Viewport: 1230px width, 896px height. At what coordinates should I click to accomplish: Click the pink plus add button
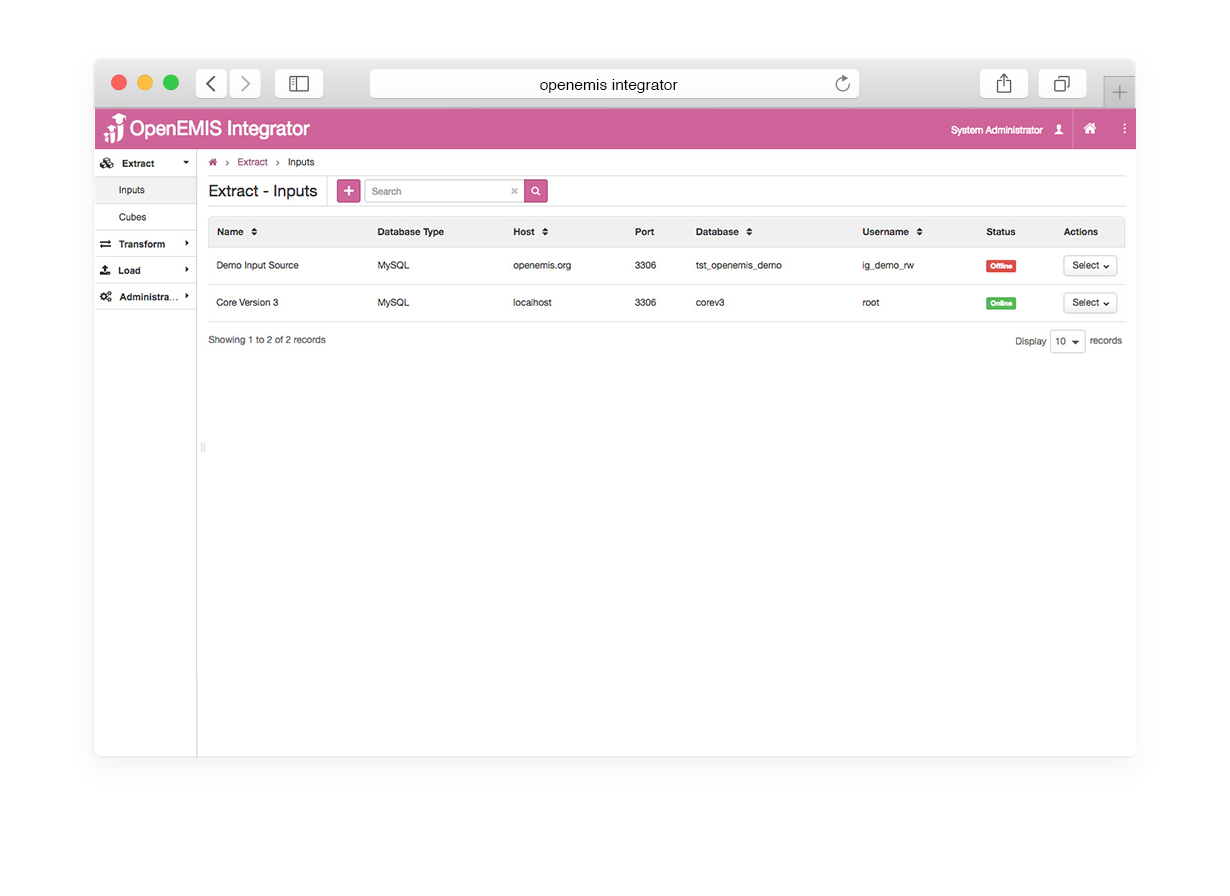tap(348, 191)
